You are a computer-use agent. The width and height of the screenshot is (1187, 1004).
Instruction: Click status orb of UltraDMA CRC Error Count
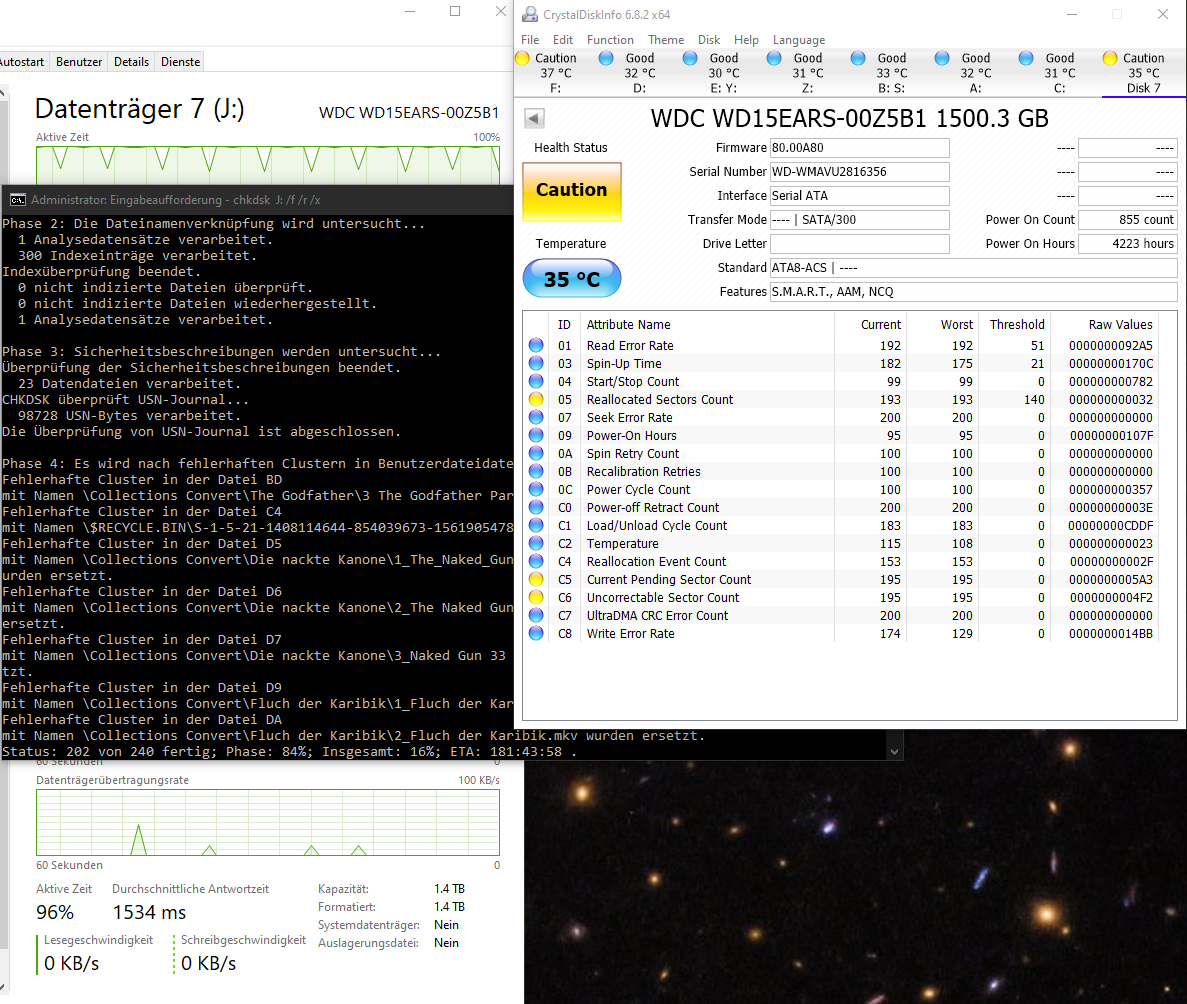(536, 616)
